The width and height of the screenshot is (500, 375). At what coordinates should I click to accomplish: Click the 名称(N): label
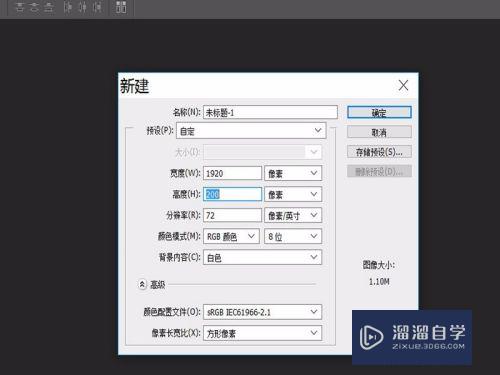coord(187,112)
